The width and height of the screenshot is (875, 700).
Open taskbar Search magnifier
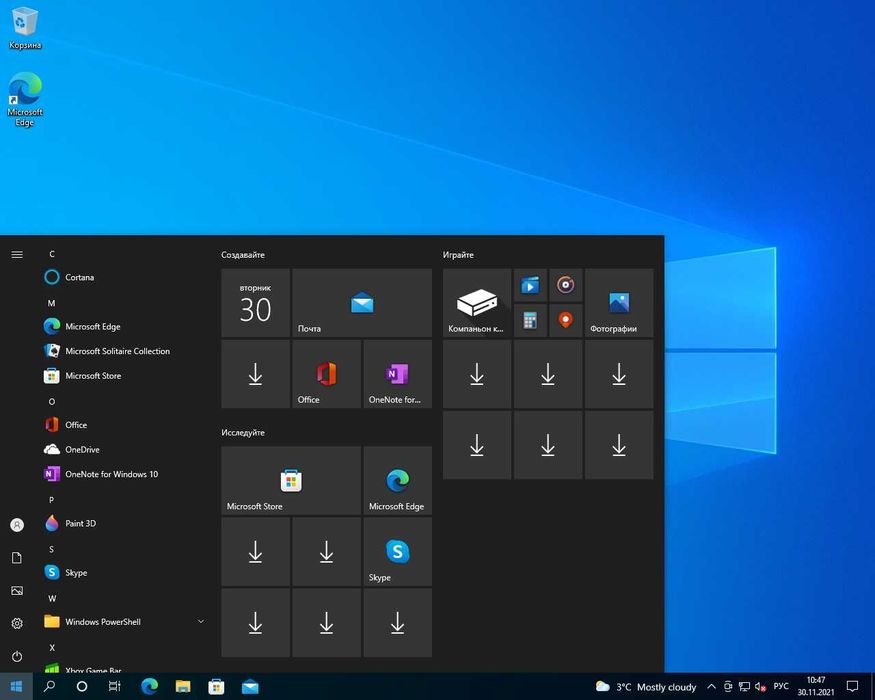(x=49, y=686)
